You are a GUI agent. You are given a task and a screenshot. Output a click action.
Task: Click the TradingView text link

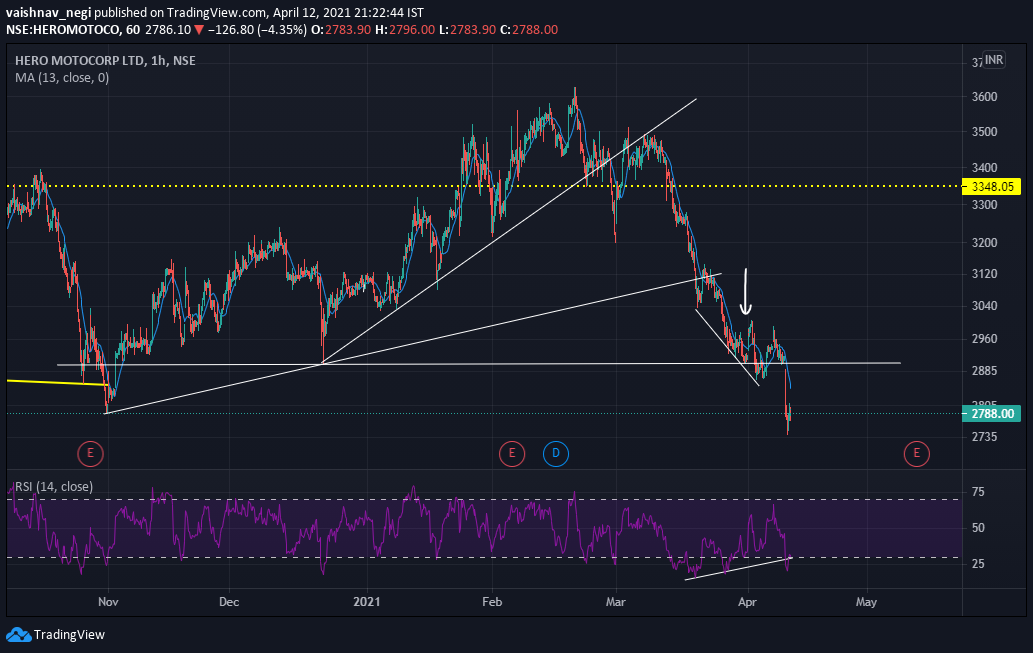pyautogui.click(x=69, y=635)
